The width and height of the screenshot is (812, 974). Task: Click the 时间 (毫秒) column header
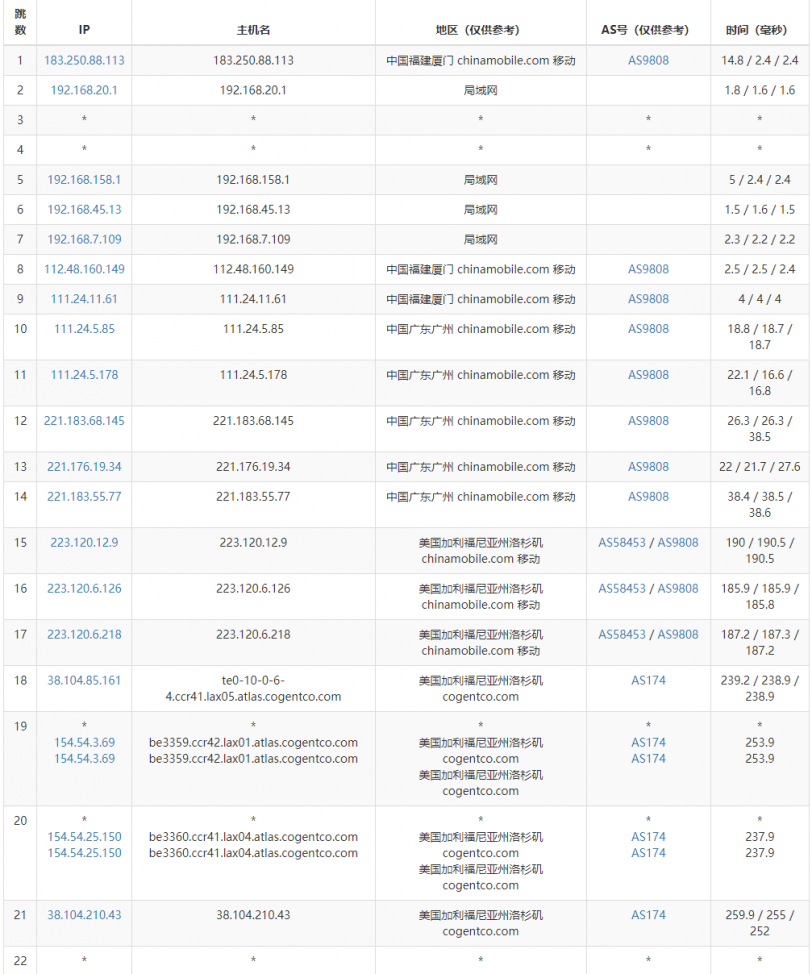(759, 30)
